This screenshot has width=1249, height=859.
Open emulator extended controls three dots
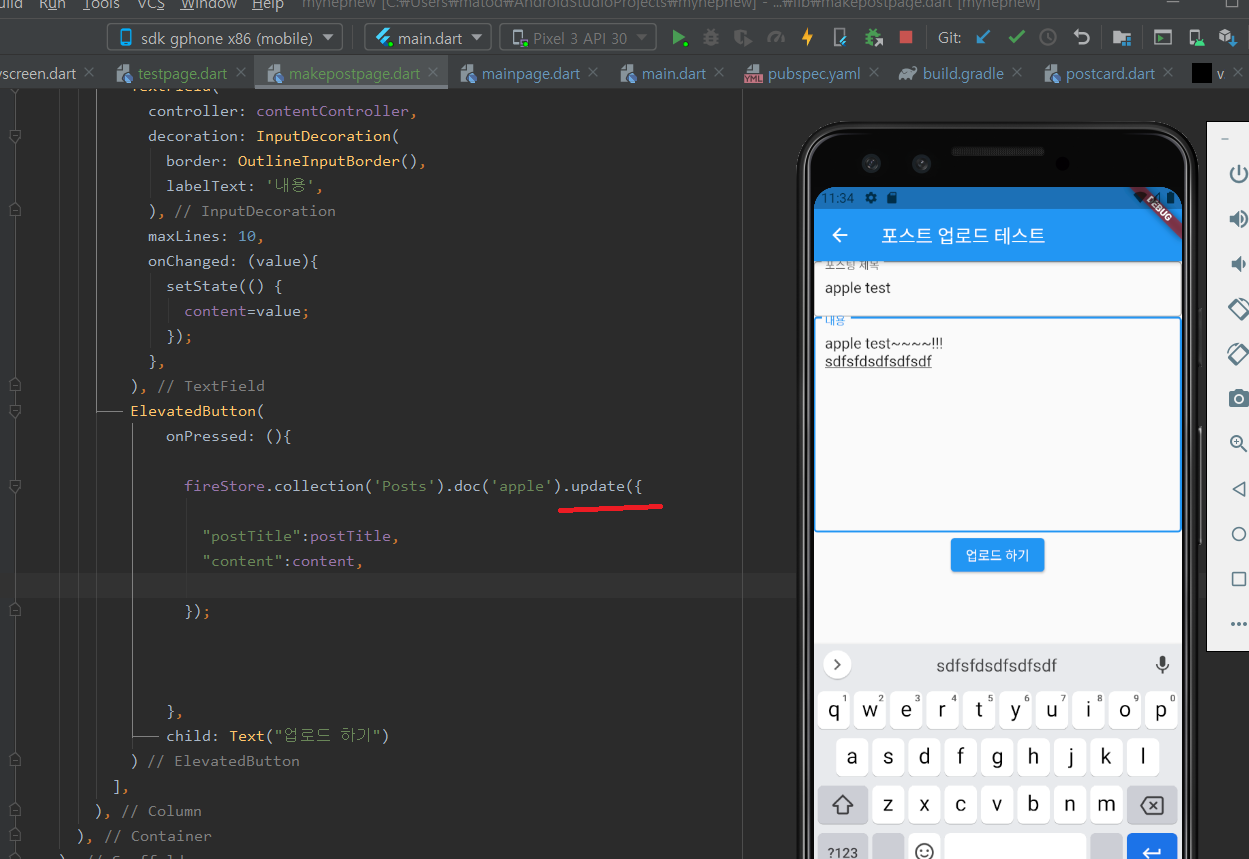pos(1238,624)
